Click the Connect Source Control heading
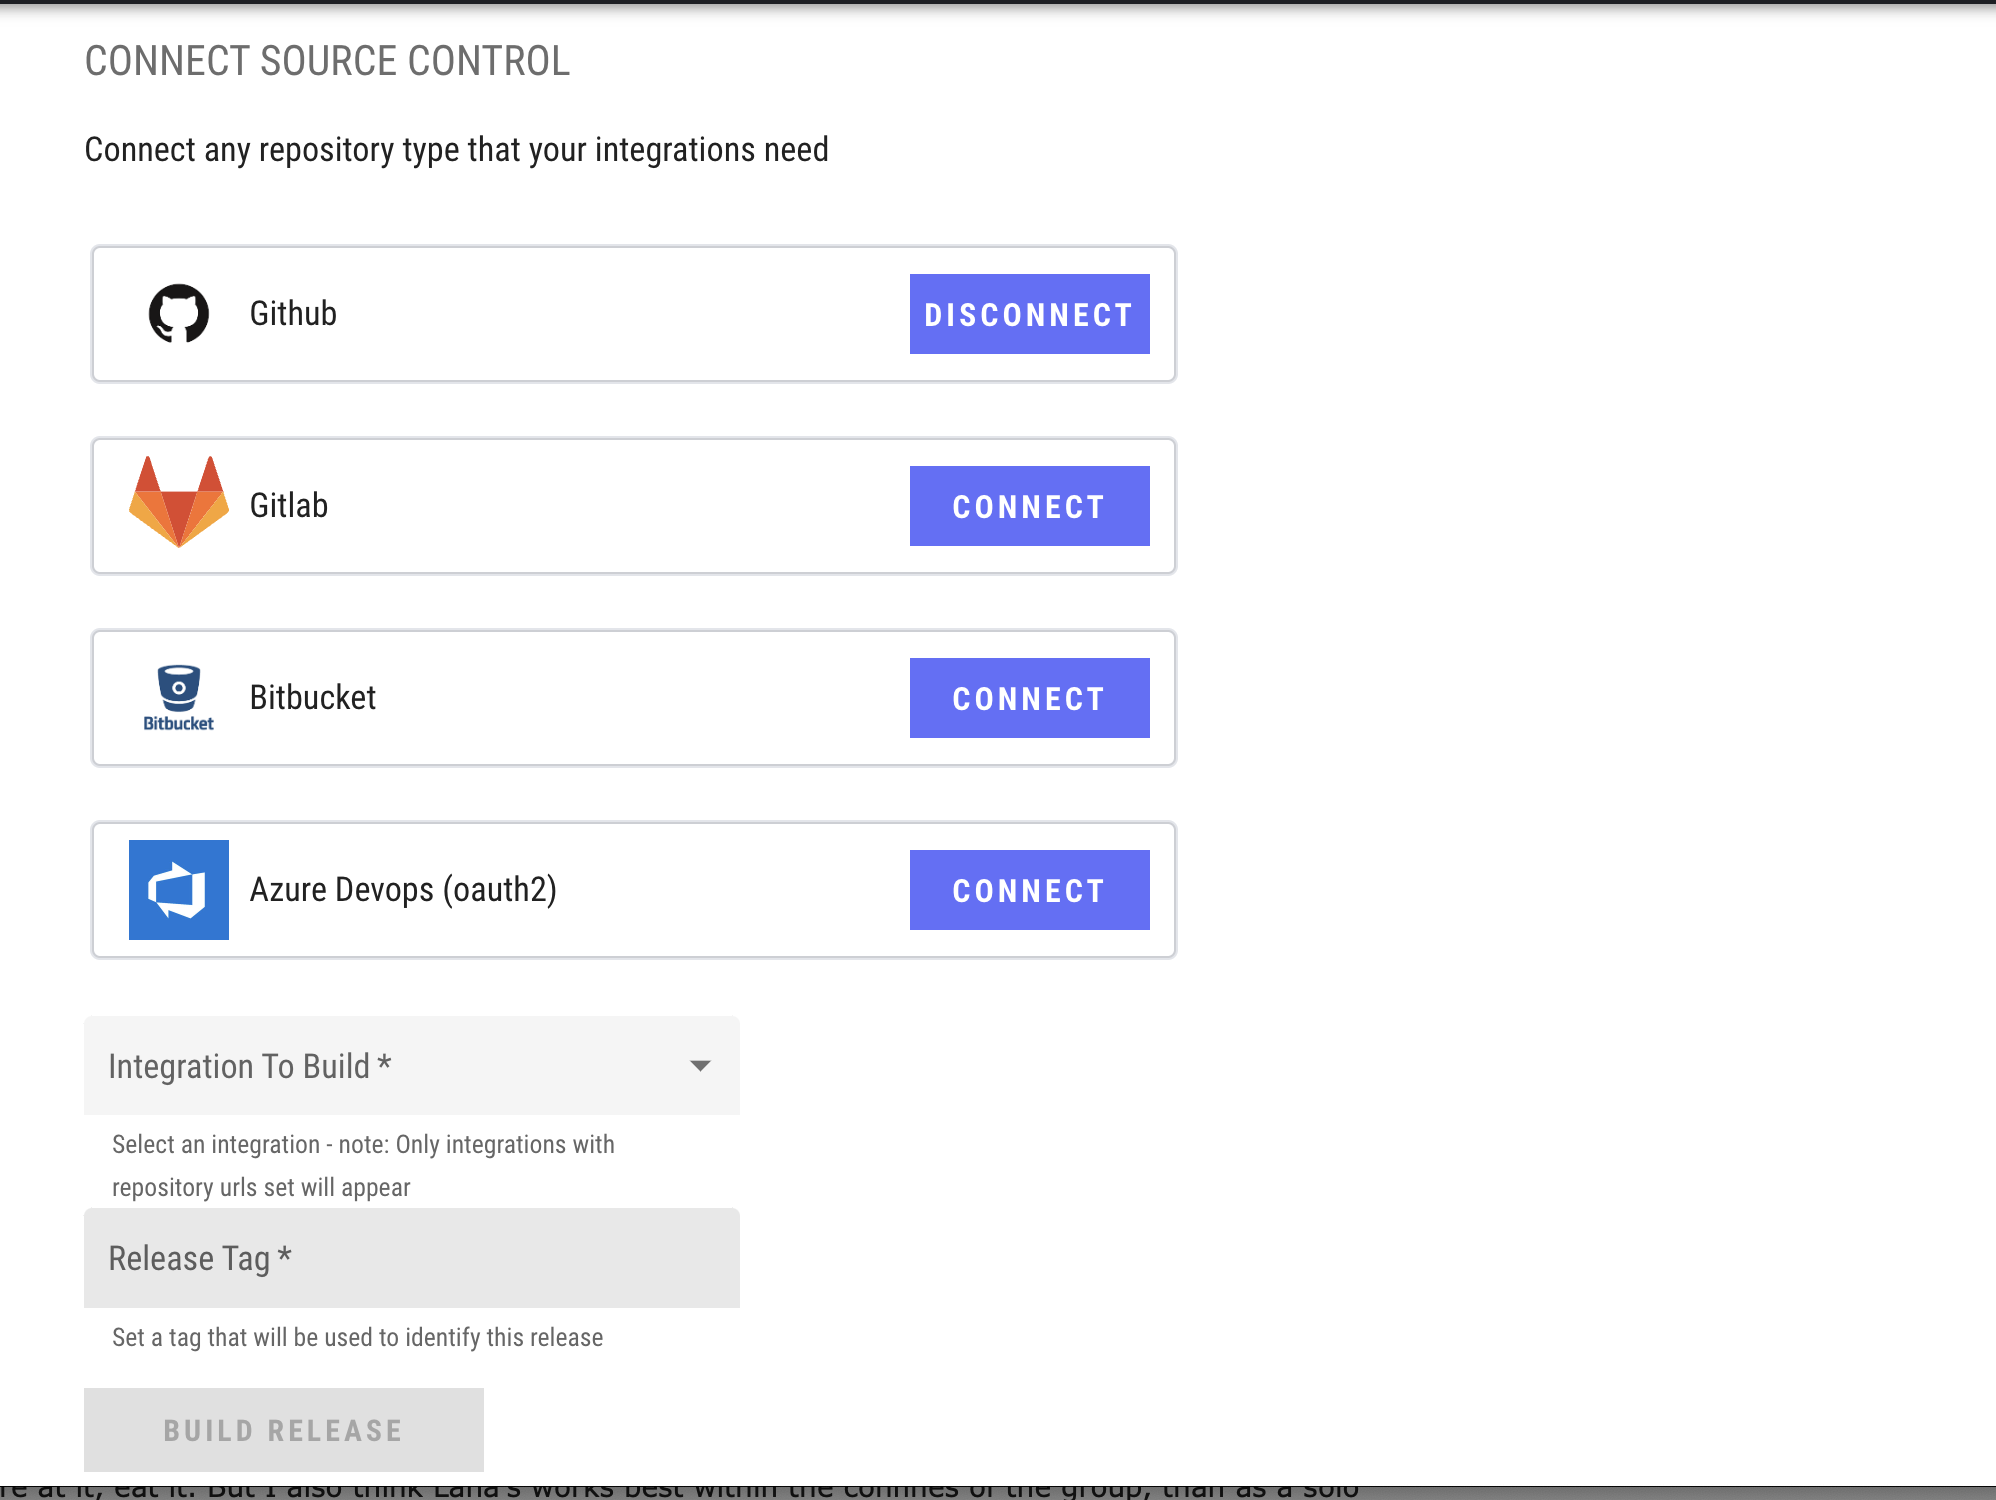 coord(327,61)
